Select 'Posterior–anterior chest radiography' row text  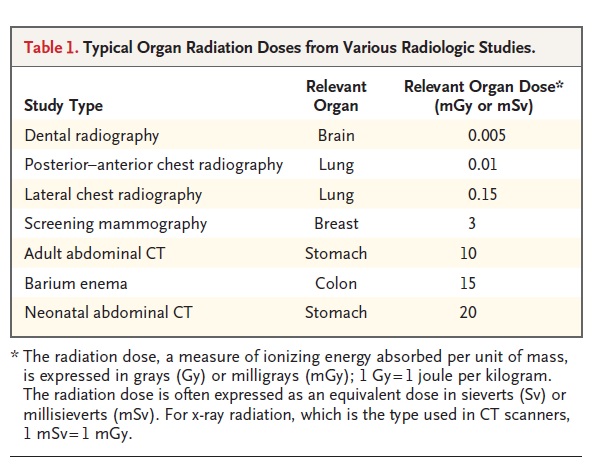[154, 165]
